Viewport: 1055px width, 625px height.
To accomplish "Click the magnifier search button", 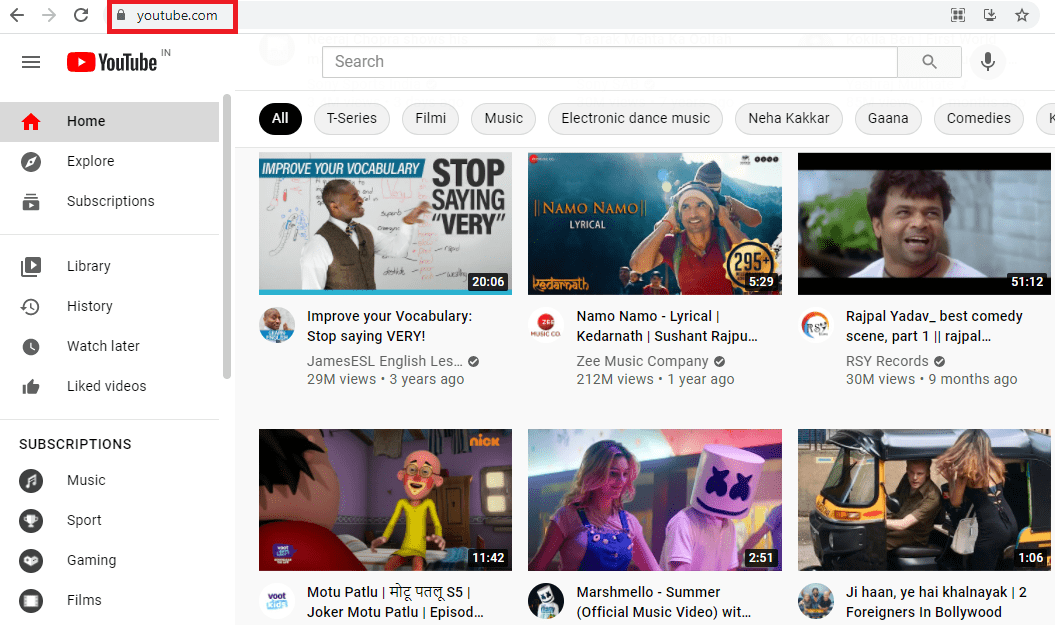I will pos(929,62).
